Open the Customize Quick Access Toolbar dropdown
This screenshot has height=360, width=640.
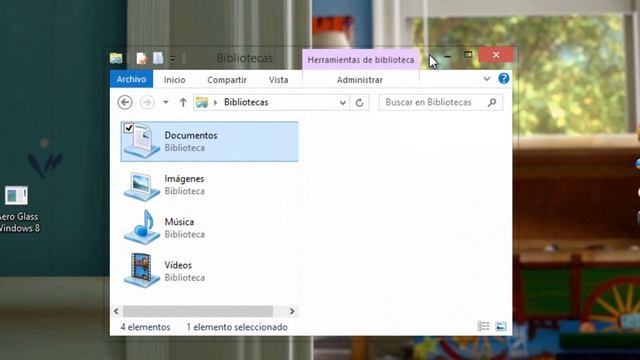click(173, 59)
